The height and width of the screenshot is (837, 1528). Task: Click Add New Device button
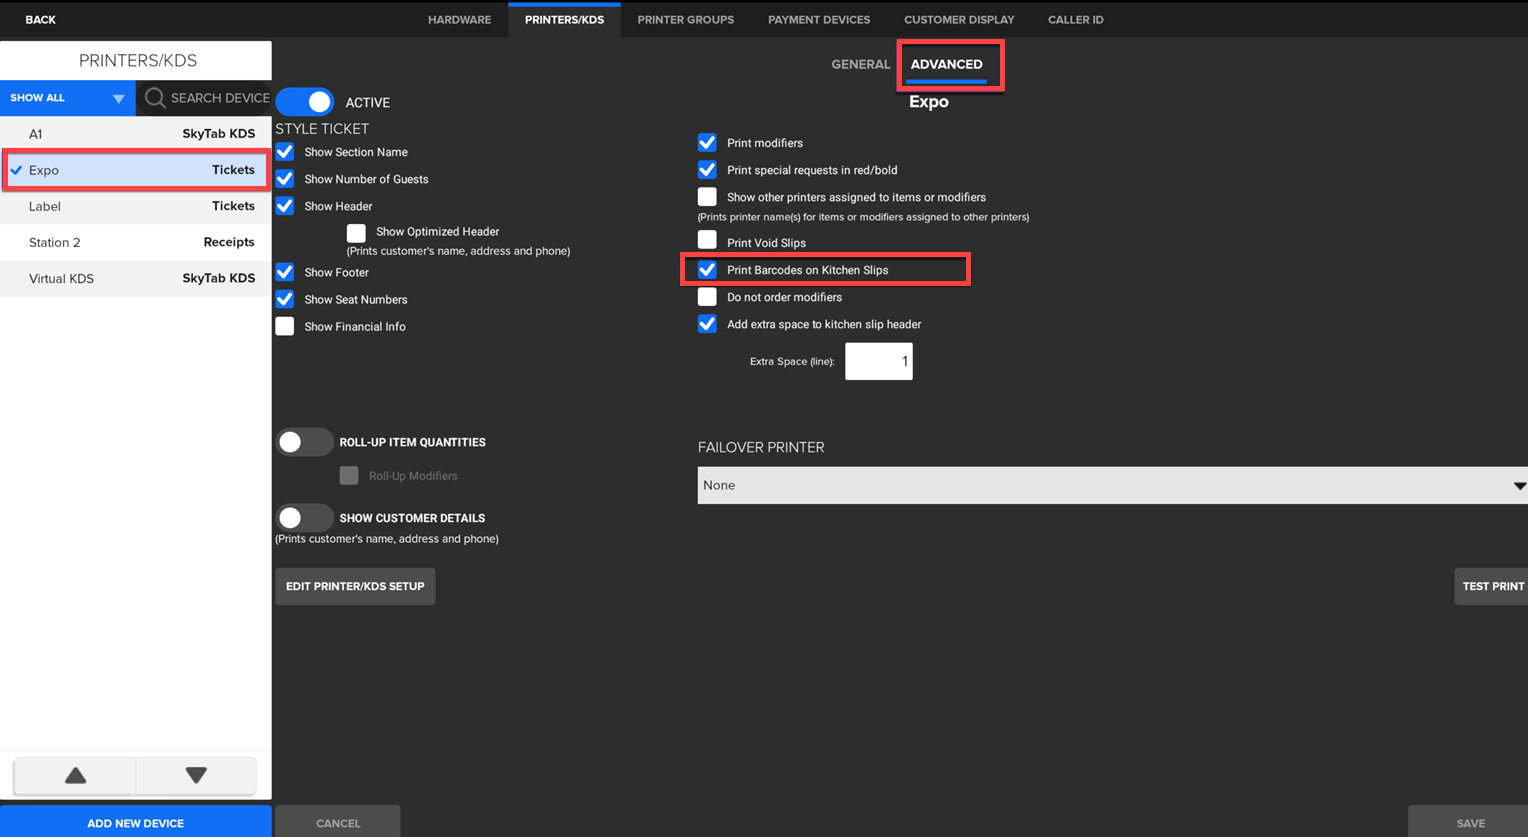tap(135, 823)
